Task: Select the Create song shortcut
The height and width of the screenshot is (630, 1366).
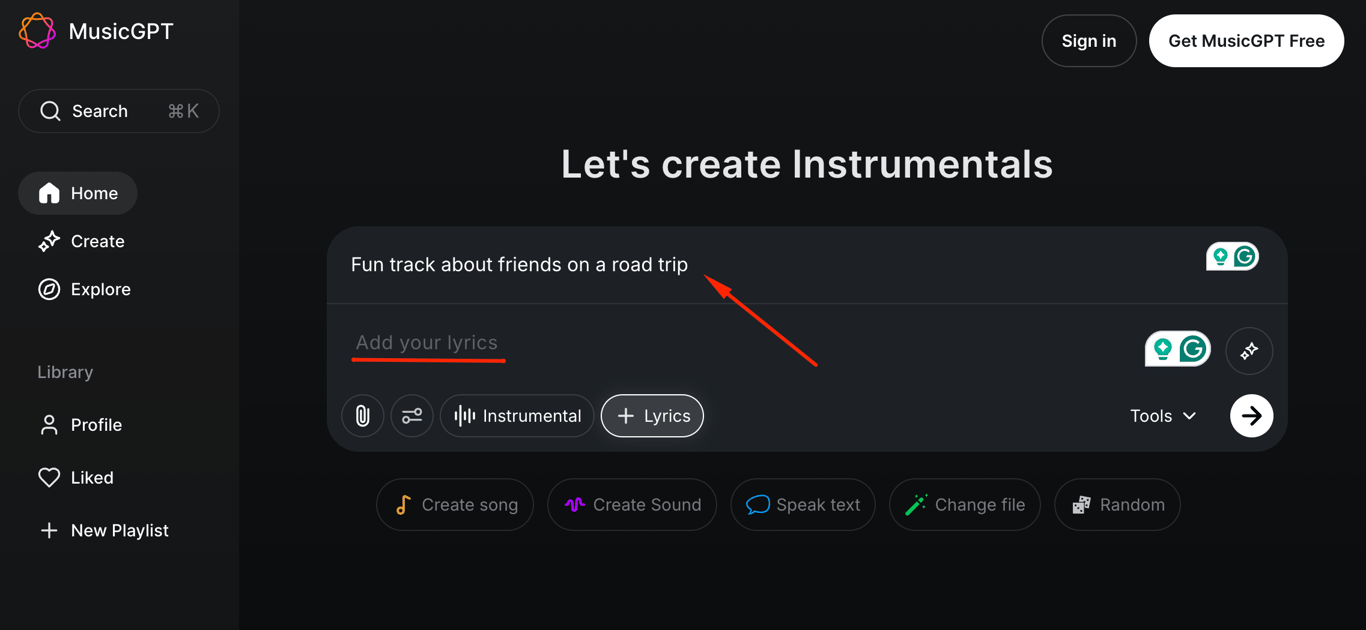Action: 455,504
